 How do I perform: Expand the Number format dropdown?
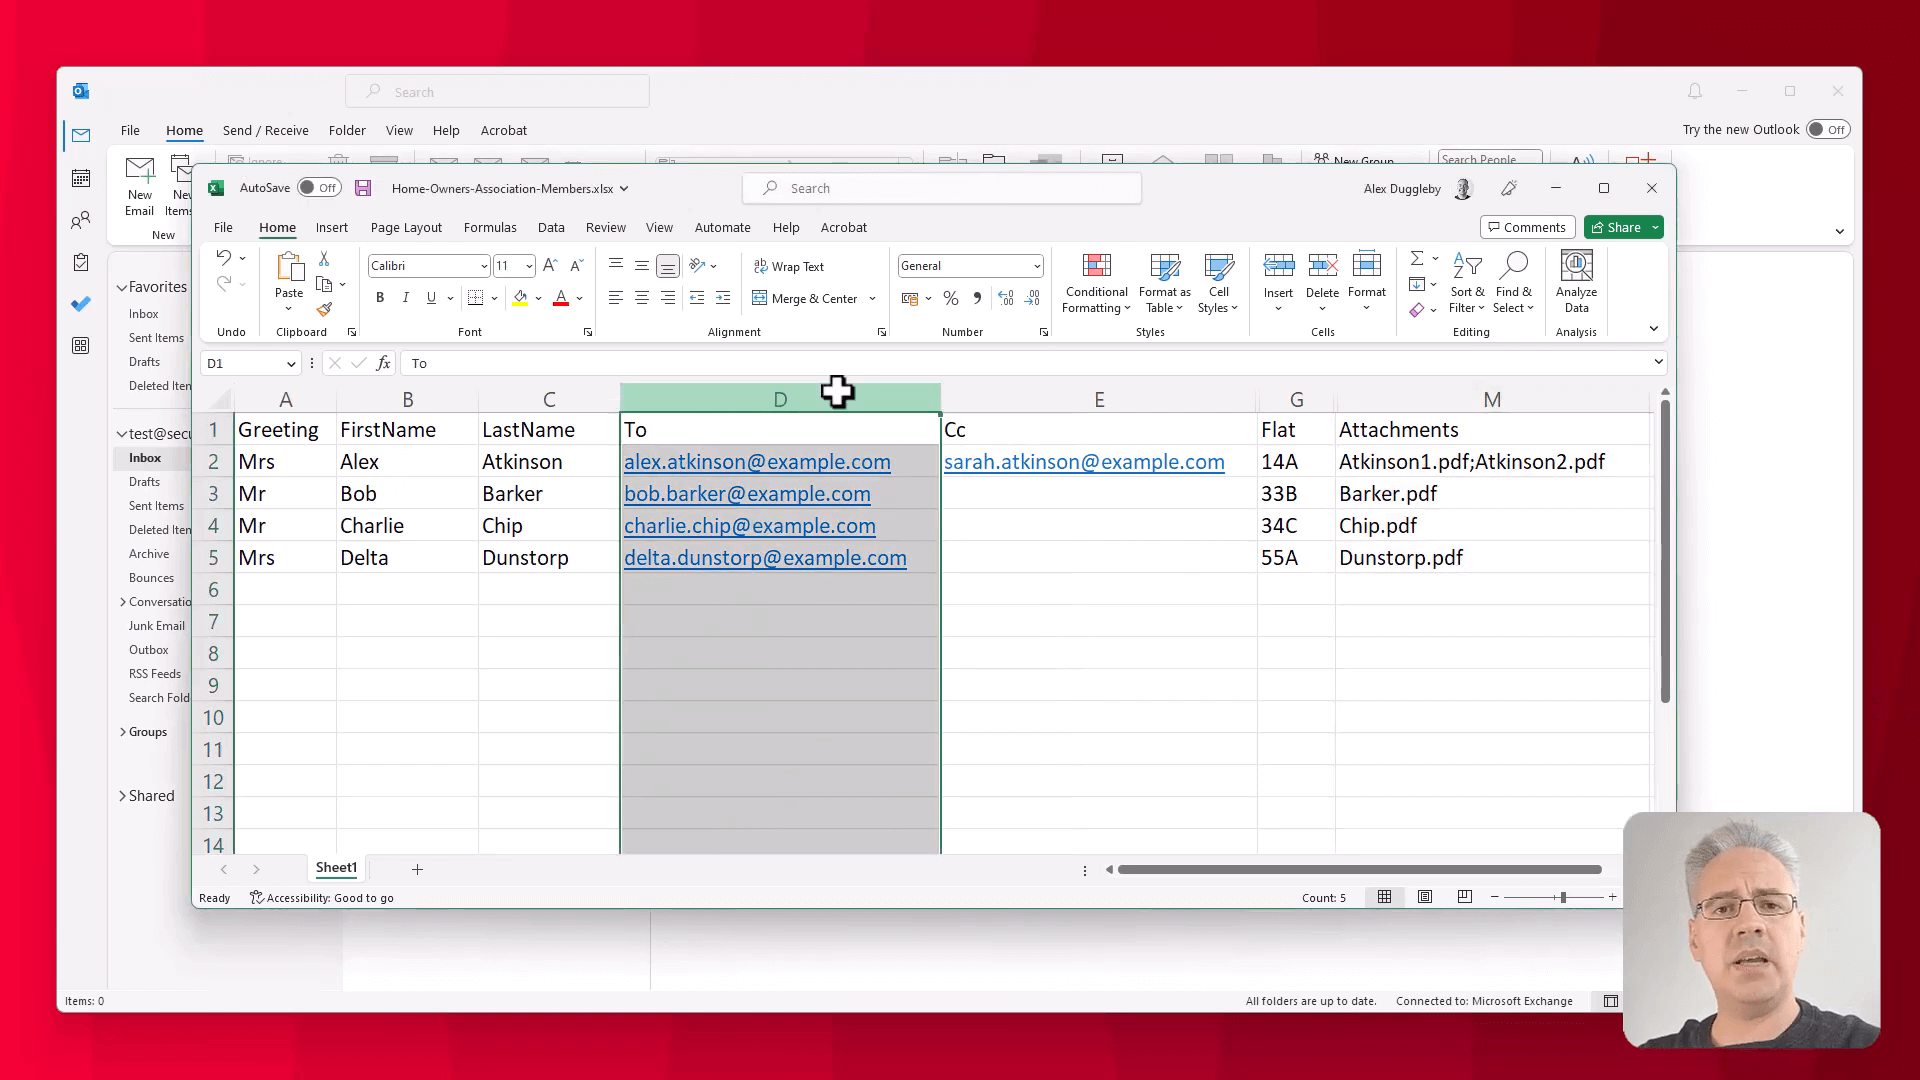[x=1038, y=266]
